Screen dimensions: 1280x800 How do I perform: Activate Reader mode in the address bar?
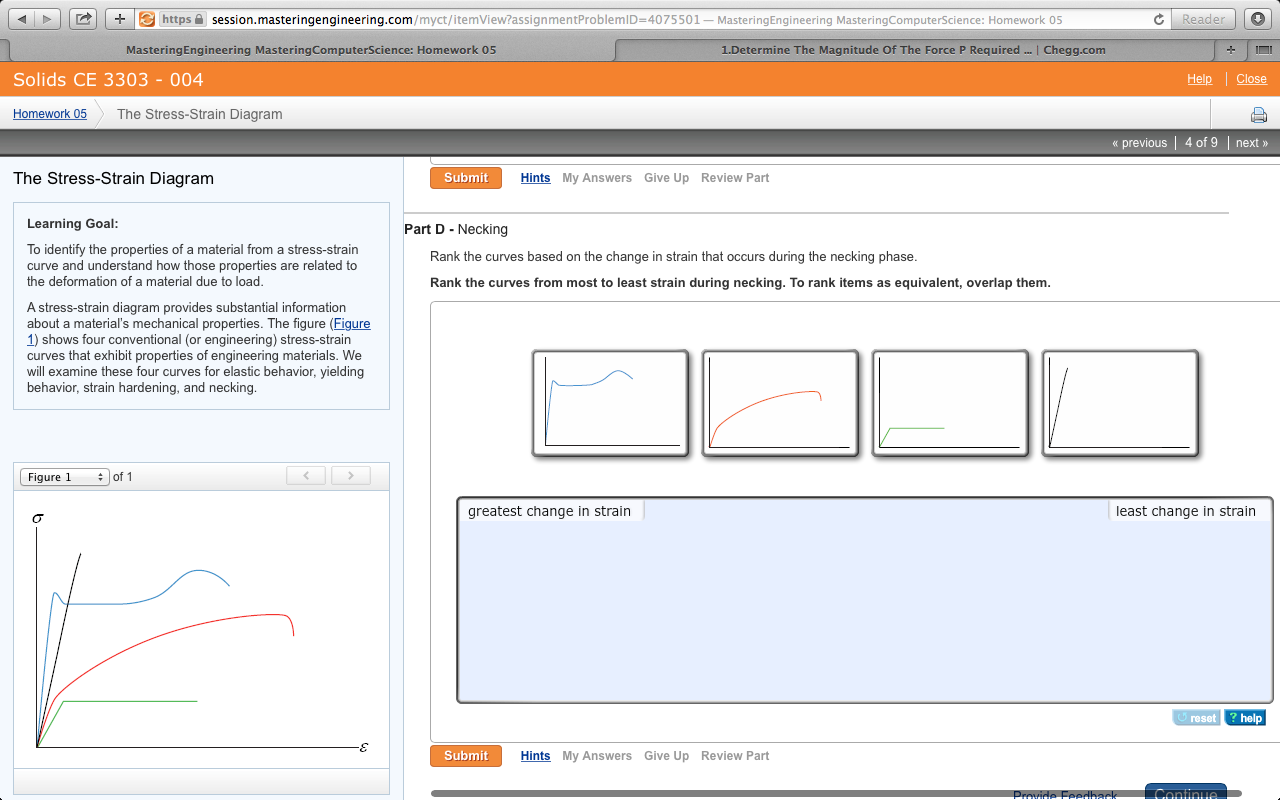point(1202,18)
